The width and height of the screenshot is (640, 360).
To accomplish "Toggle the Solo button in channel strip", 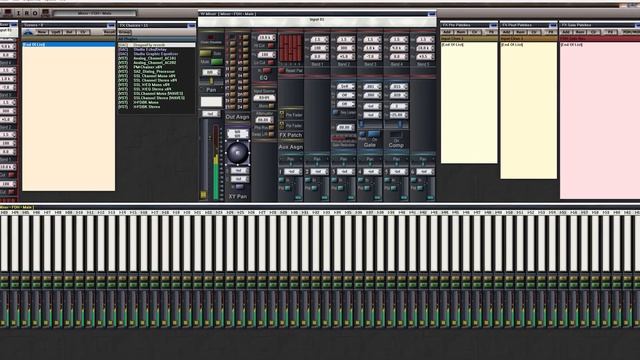I will [206, 53].
